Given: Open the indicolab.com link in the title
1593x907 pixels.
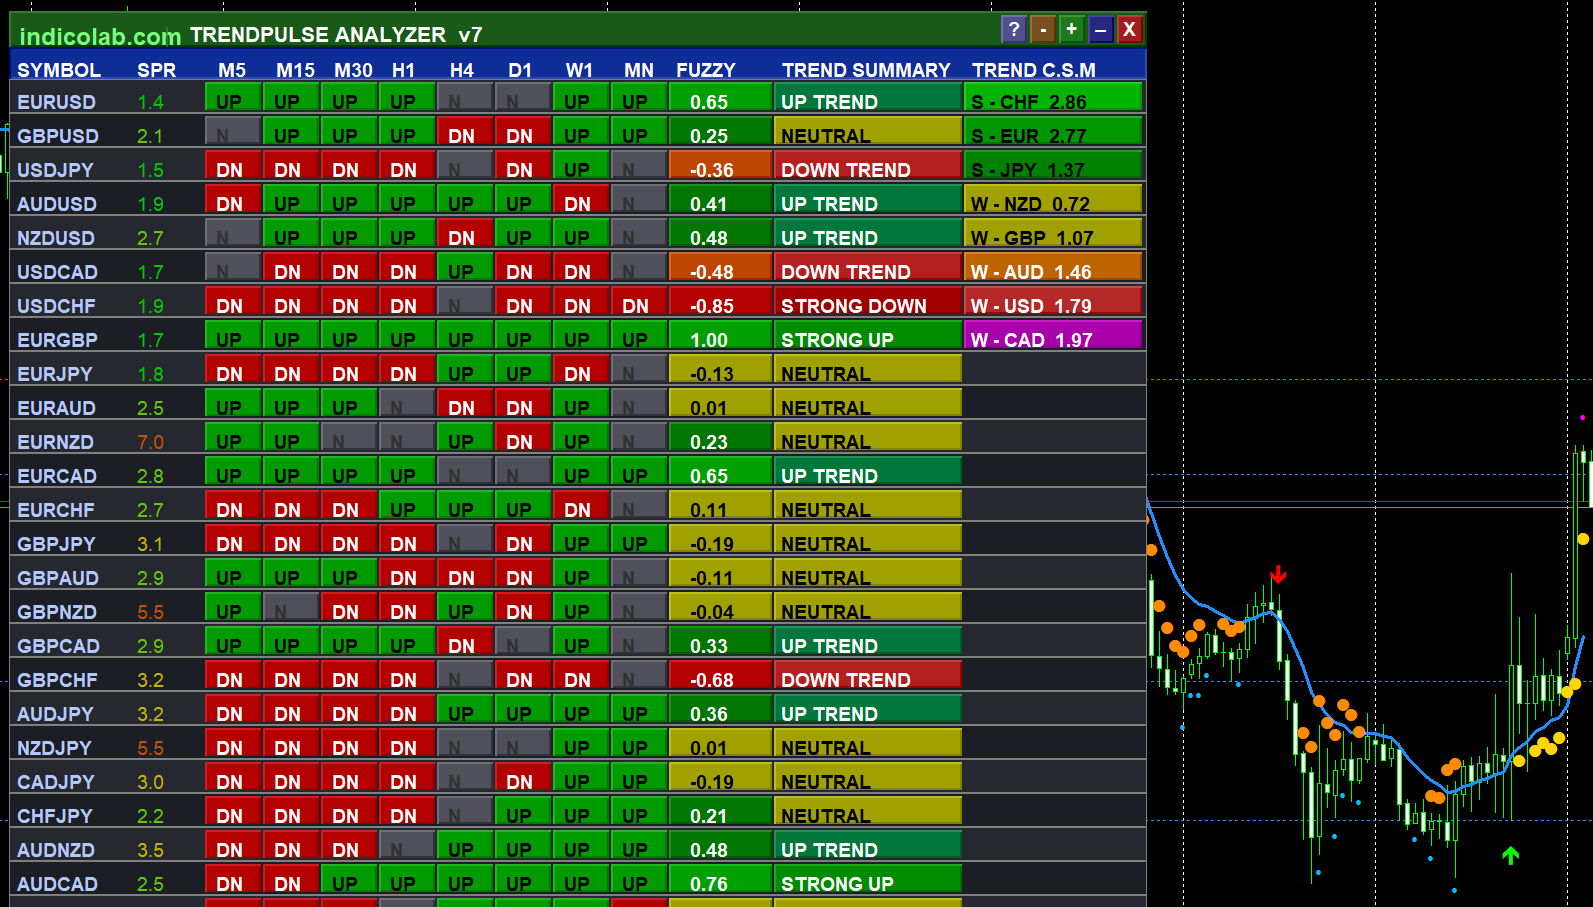Looking at the screenshot, I should (100, 36).
